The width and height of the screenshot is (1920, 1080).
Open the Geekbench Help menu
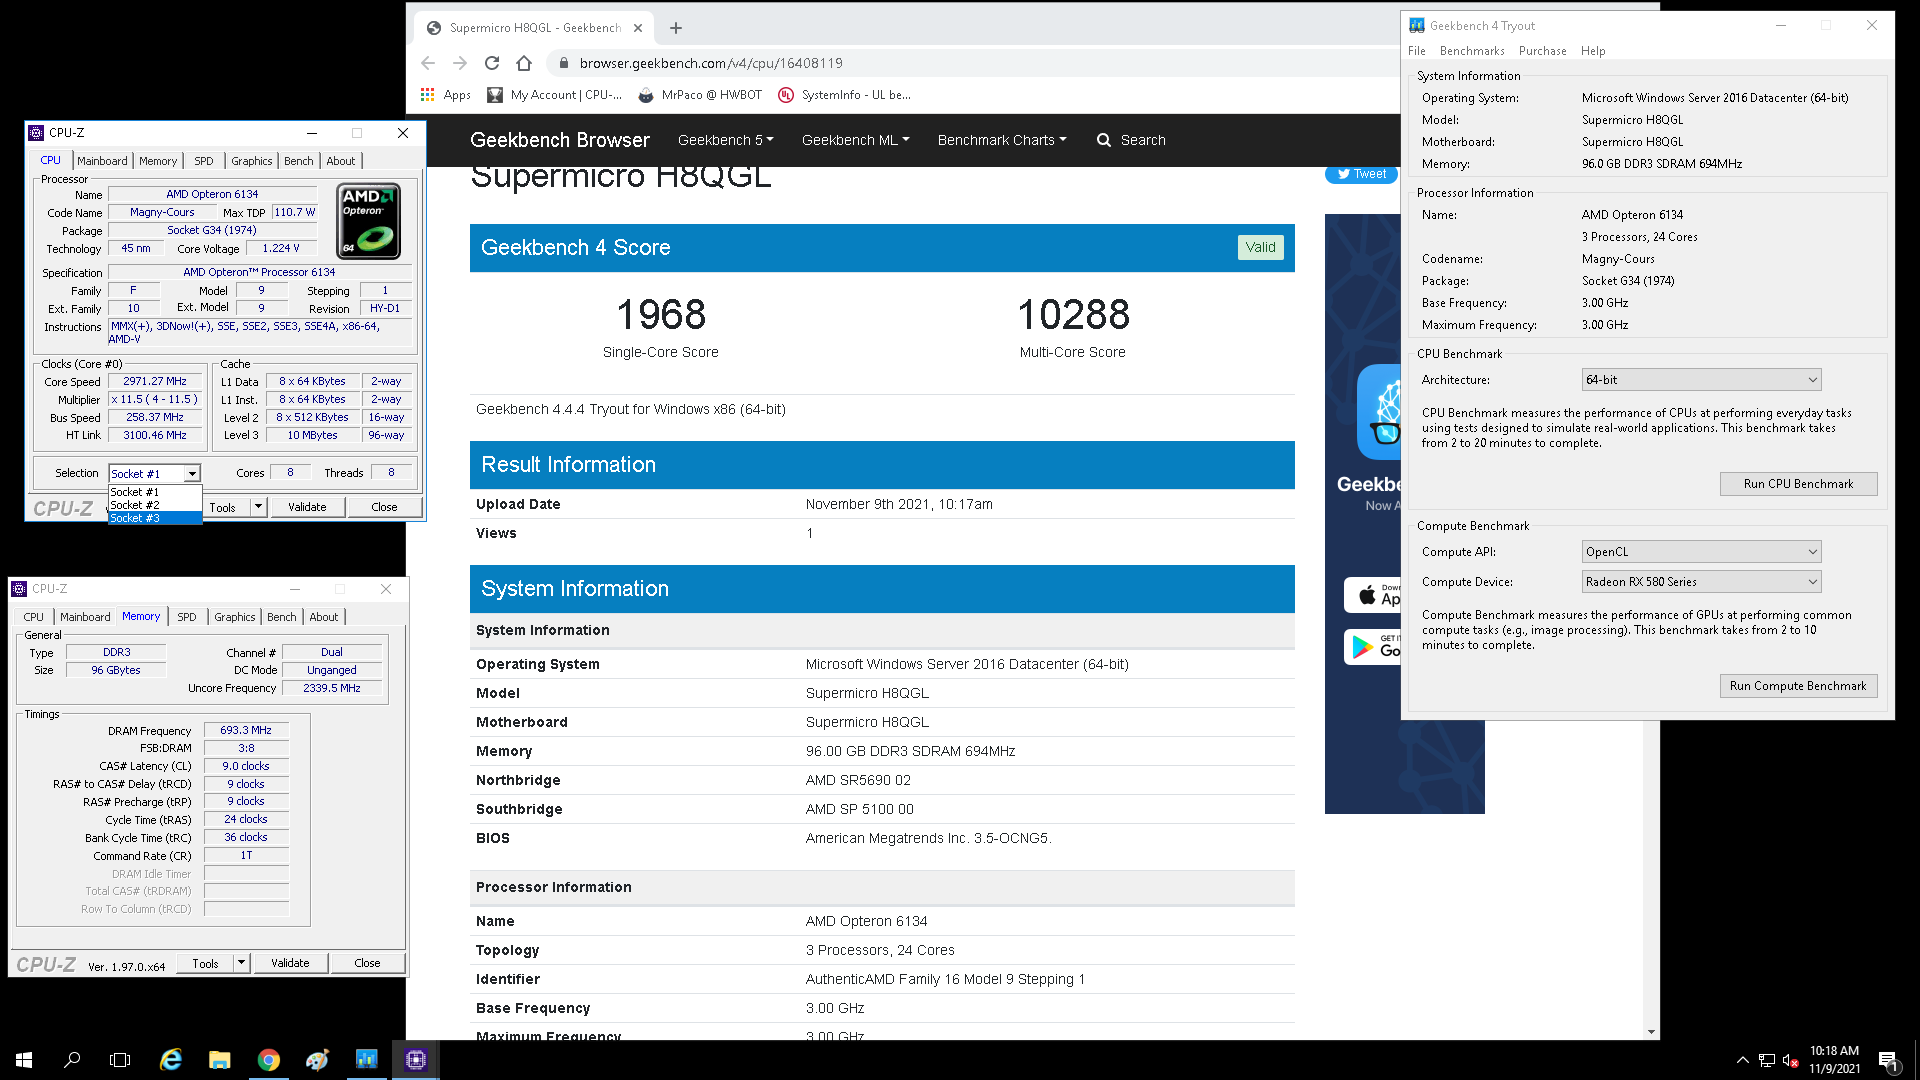pyautogui.click(x=1593, y=51)
